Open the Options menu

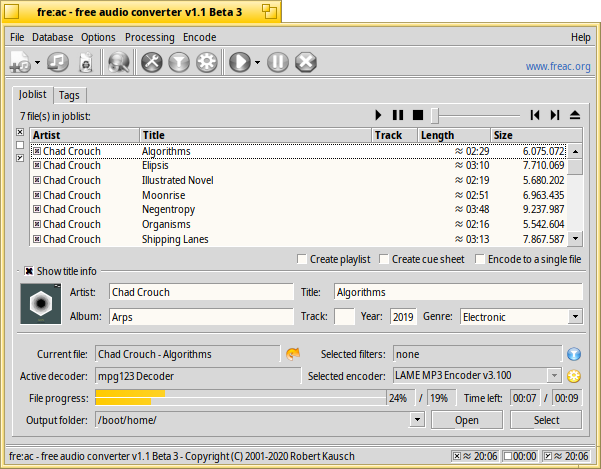click(x=98, y=37)
